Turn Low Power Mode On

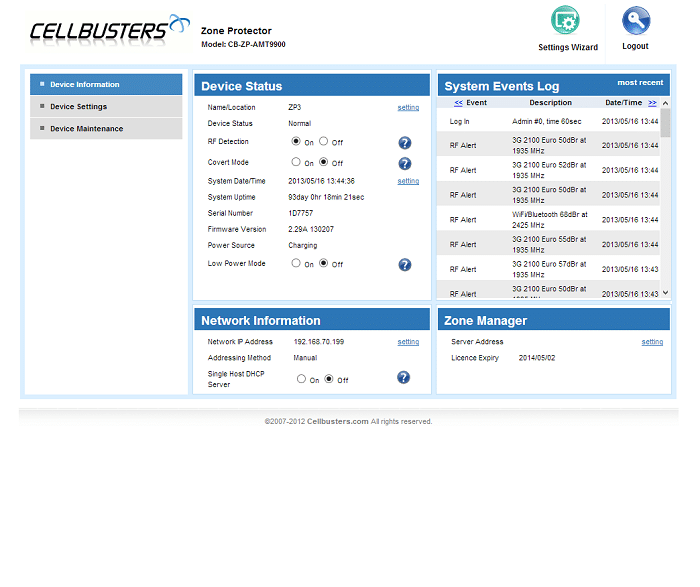pyautogui.click(x=296, y=263)
